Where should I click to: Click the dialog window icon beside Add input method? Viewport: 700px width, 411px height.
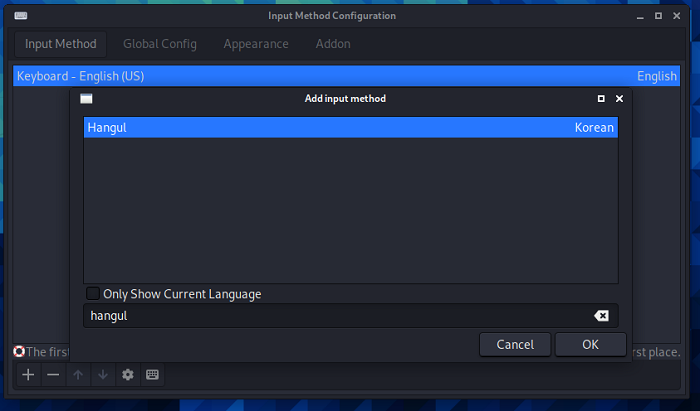(86, 99)
